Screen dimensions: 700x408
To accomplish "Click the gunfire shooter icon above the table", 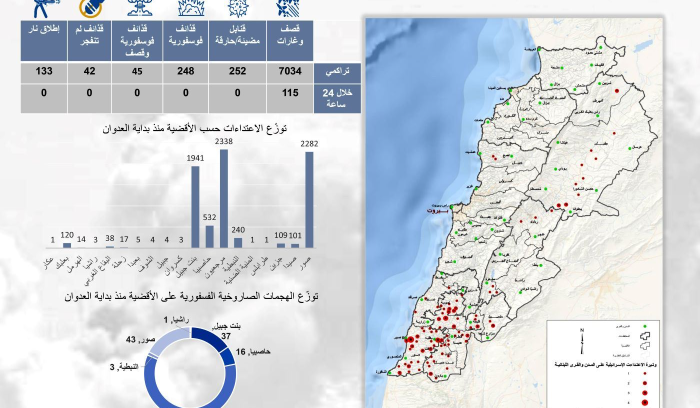I will tap(43, 8).
